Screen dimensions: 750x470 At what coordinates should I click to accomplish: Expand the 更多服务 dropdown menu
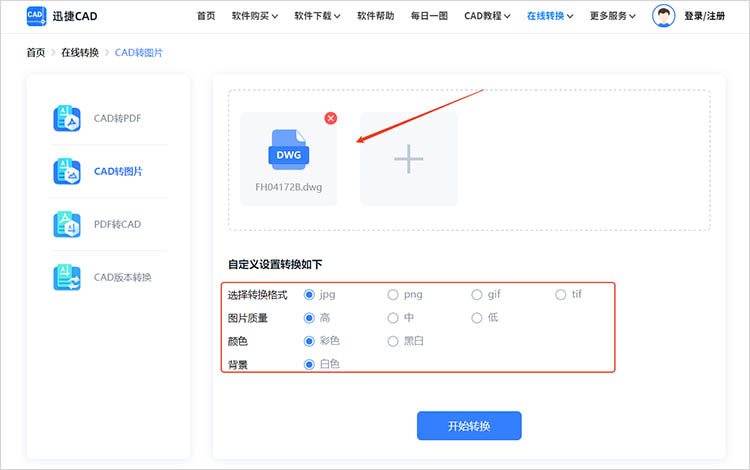(613, 16)
